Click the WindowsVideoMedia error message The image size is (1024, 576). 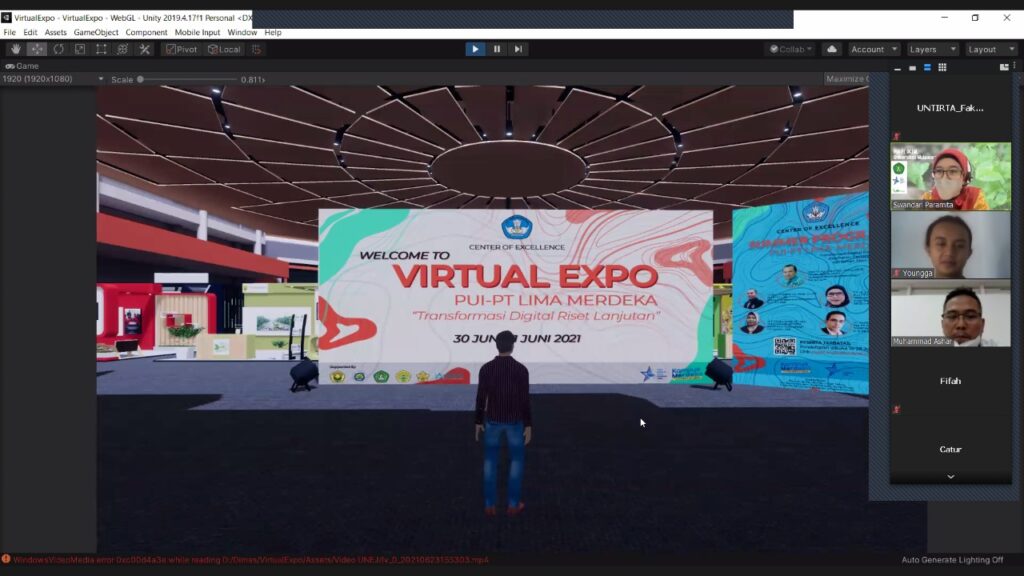[x=251, y=560]
